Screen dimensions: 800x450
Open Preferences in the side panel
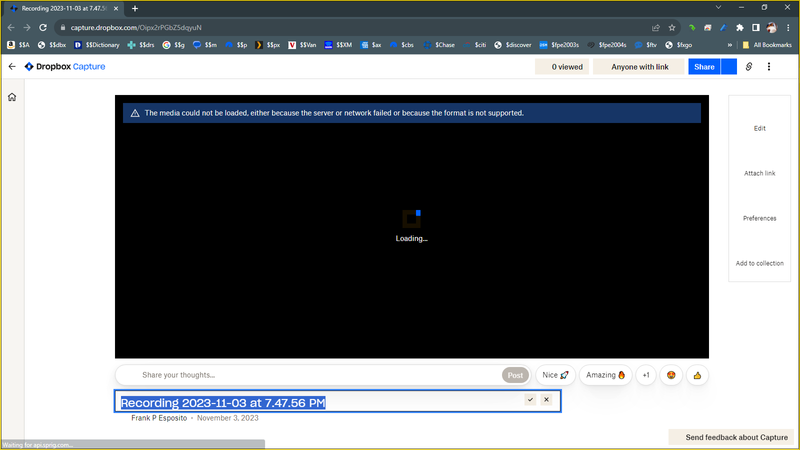759,218
